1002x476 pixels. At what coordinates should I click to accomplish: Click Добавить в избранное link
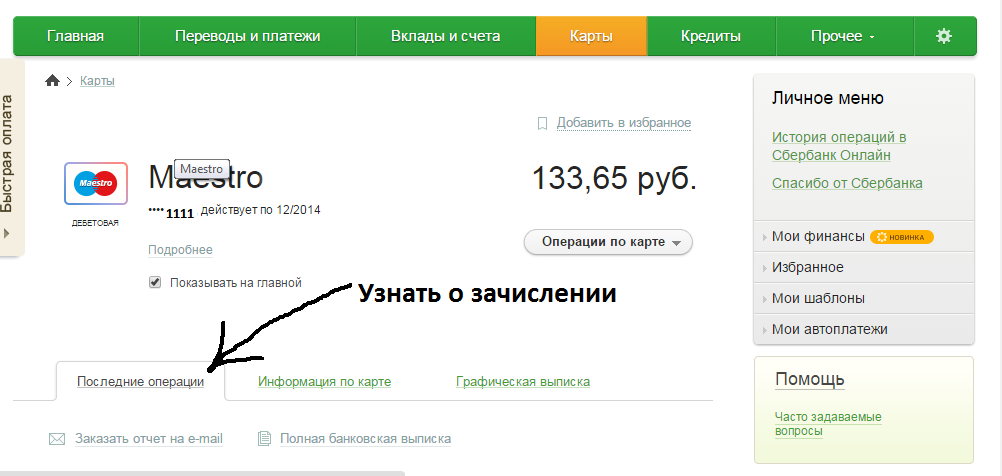click(624, 123)
